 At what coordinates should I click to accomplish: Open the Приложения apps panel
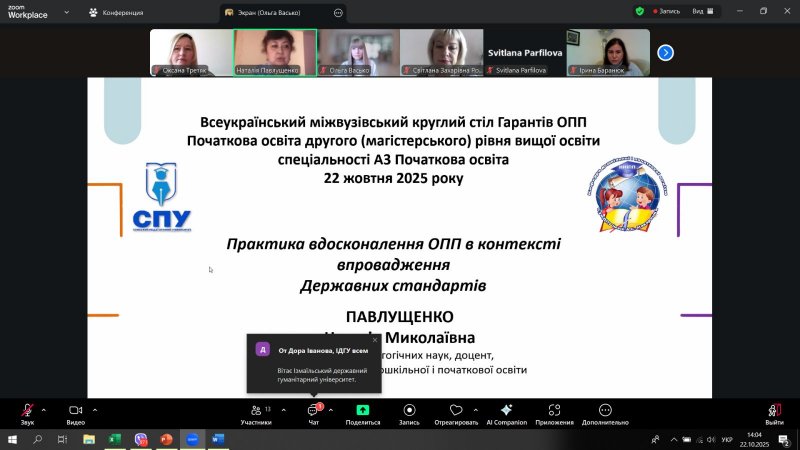[554, 411]
